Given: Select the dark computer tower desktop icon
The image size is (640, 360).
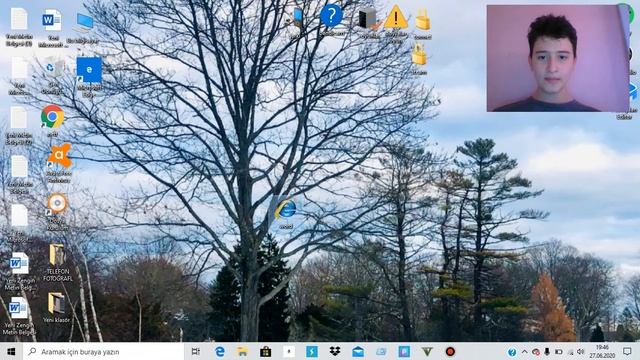Looking at the screenshot, I should [368, 19].
